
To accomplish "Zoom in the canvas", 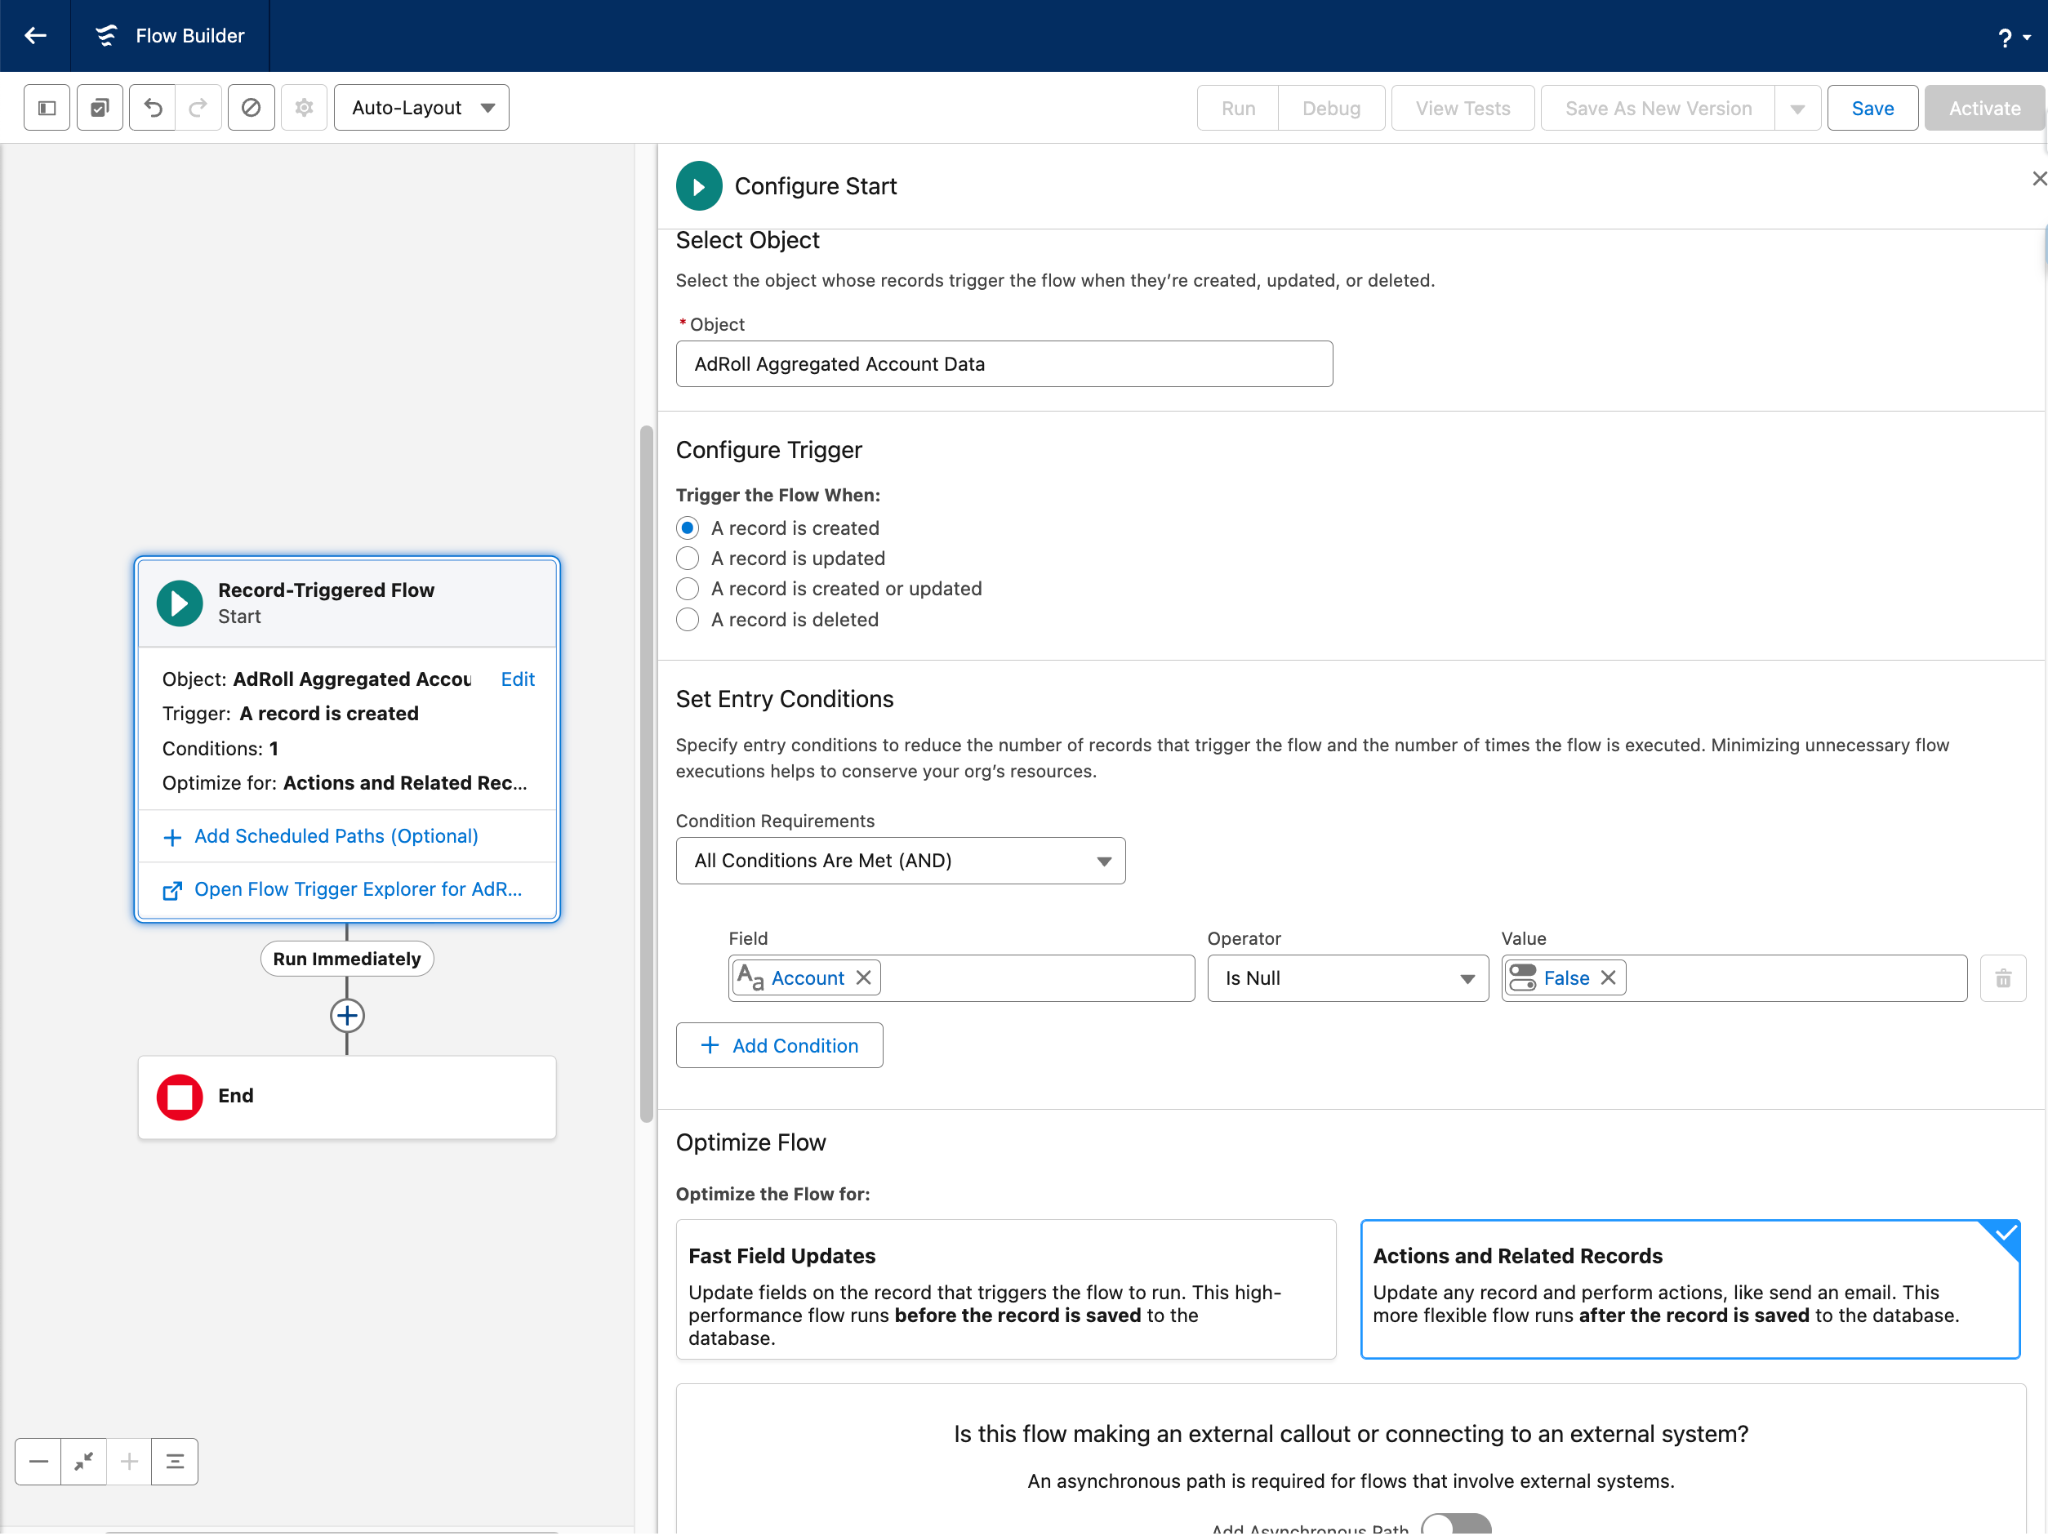I will 129,1462.
